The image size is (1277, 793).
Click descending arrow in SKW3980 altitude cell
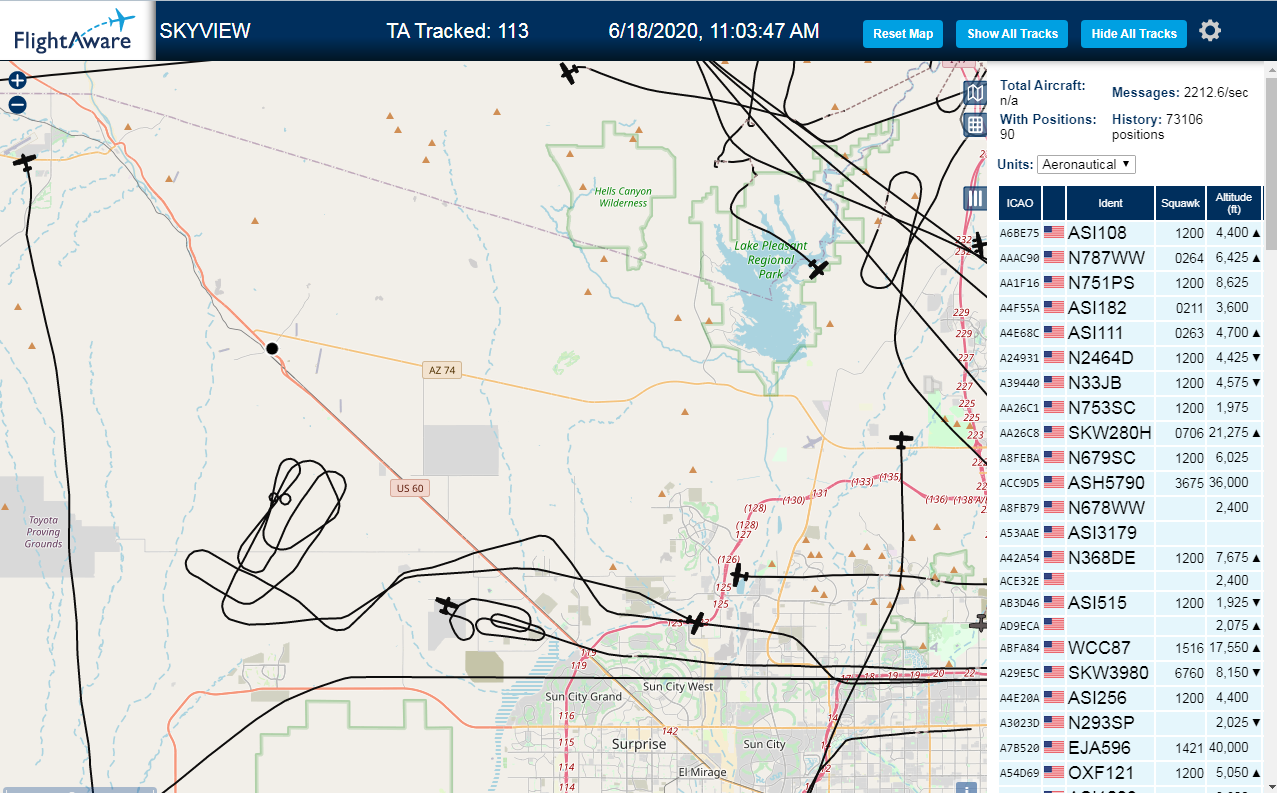[1257, 672]
